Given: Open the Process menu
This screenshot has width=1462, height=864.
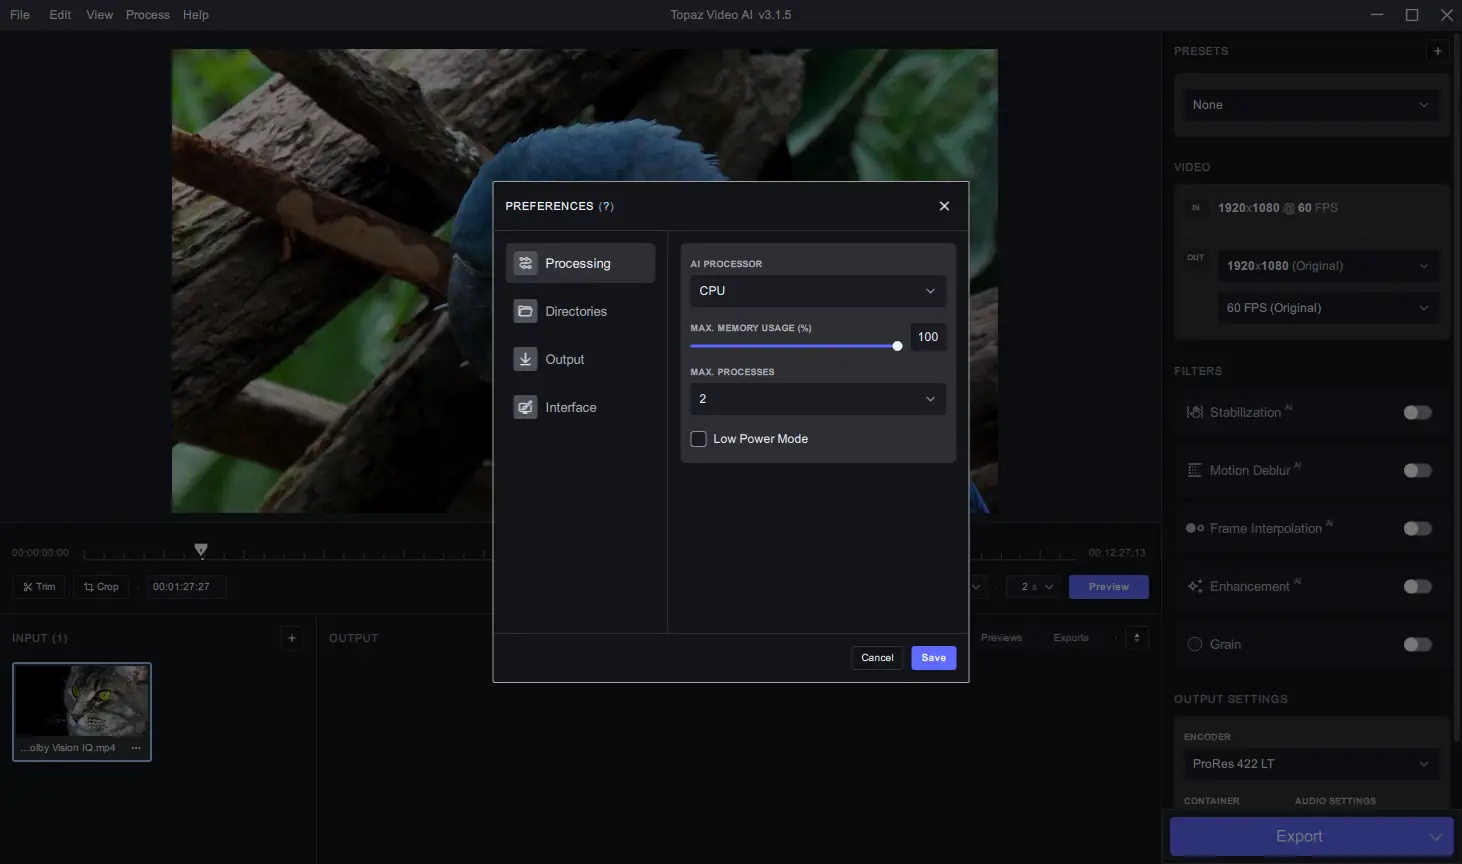Looking at the screenshot, I should 148,15.
